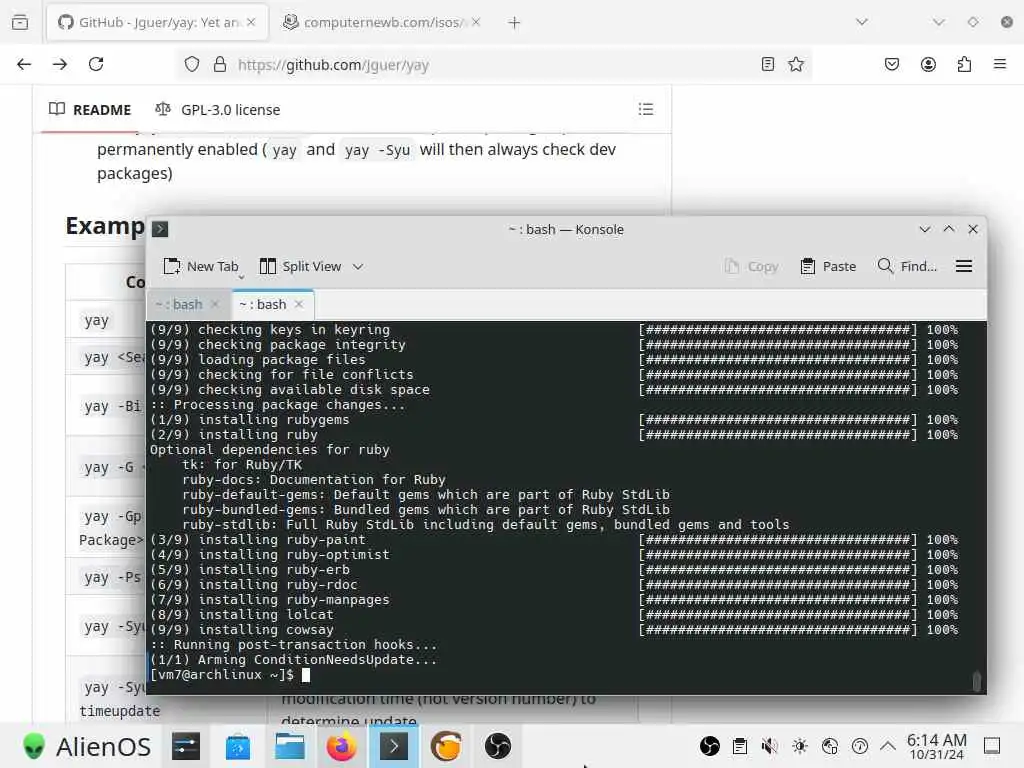Image resolution: width=1024 pixels, height=768 pixels.
Task: Switch to the GitHub Jguer/yay tab
Action: [x=157, y=23]
